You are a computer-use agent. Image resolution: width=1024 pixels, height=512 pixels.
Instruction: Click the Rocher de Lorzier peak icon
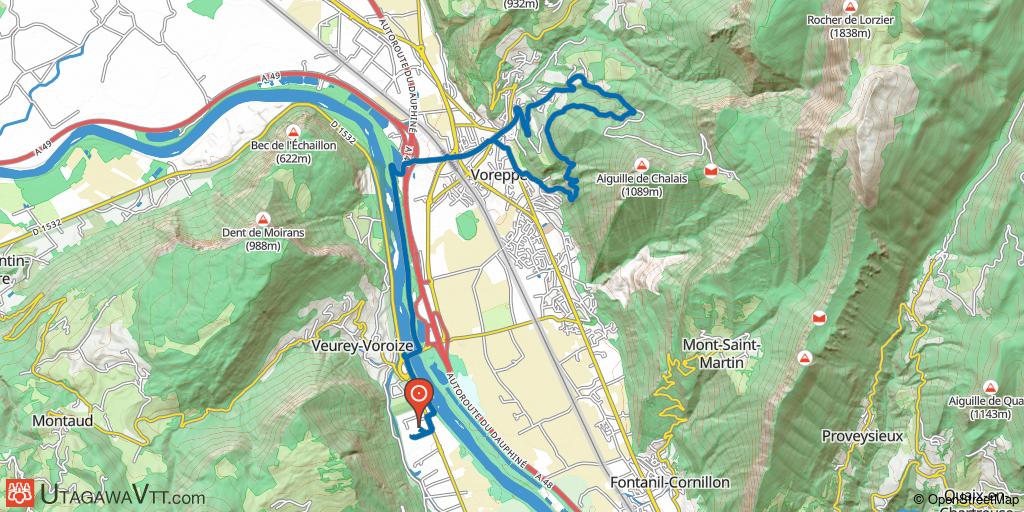(850, 7)
